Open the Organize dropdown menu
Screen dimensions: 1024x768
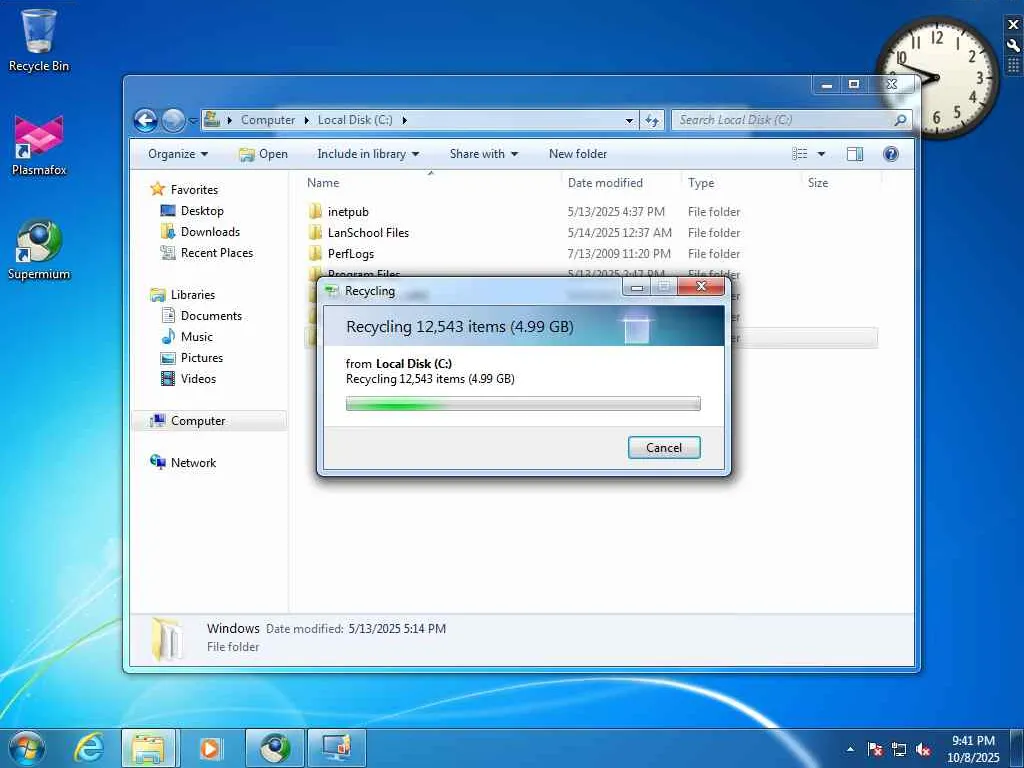178,154
